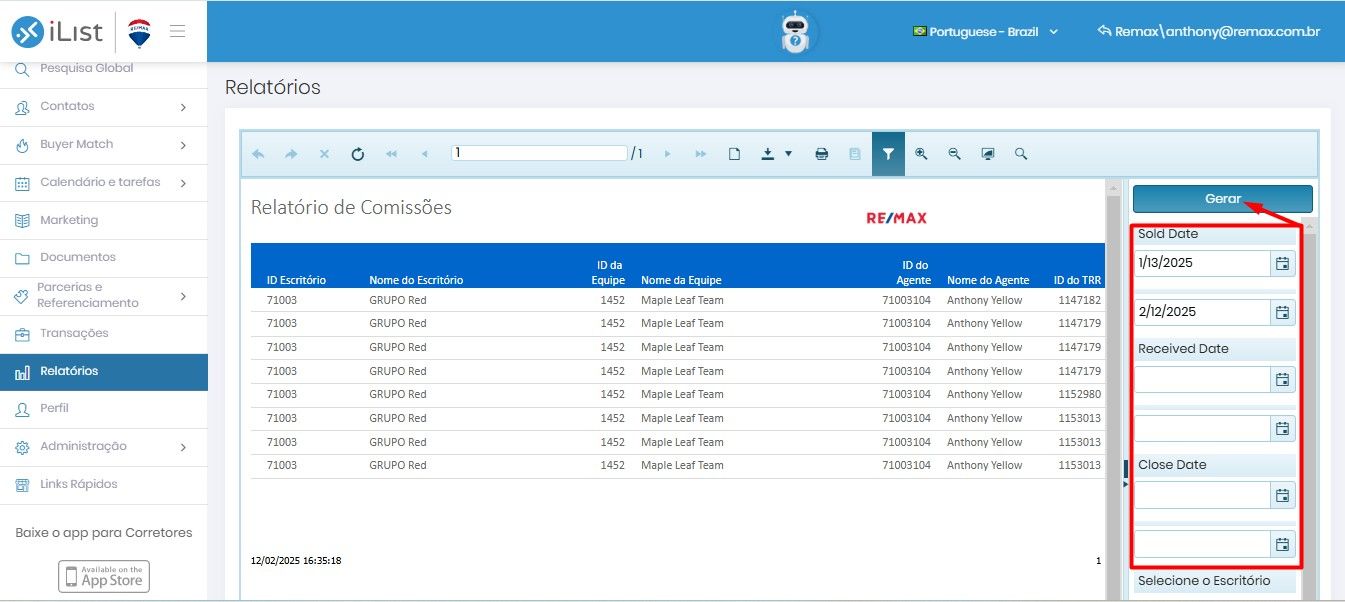1345x602 pixels.
Task: Click the Sold Date field showing 2/12/2025
Action: coord(1202,312)
